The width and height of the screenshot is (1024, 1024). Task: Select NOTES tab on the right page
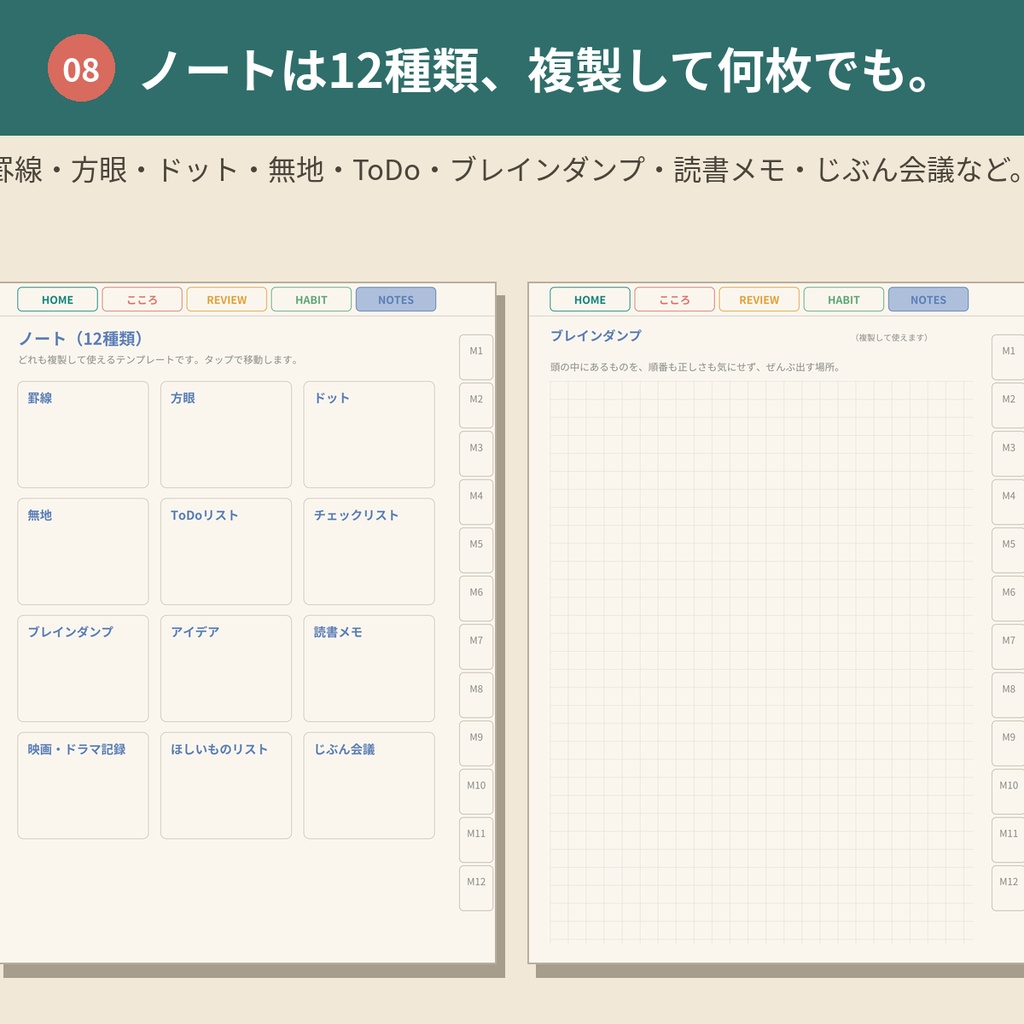[x=928, y=300]
